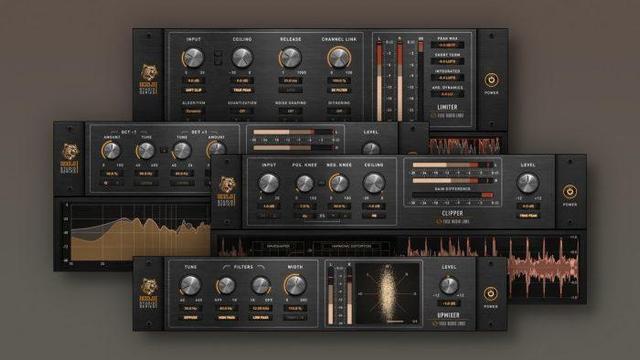The image size is (640, 360).
Task: Switch to the Harmonic Distortion view in Clipper
Action: (351, 247)
